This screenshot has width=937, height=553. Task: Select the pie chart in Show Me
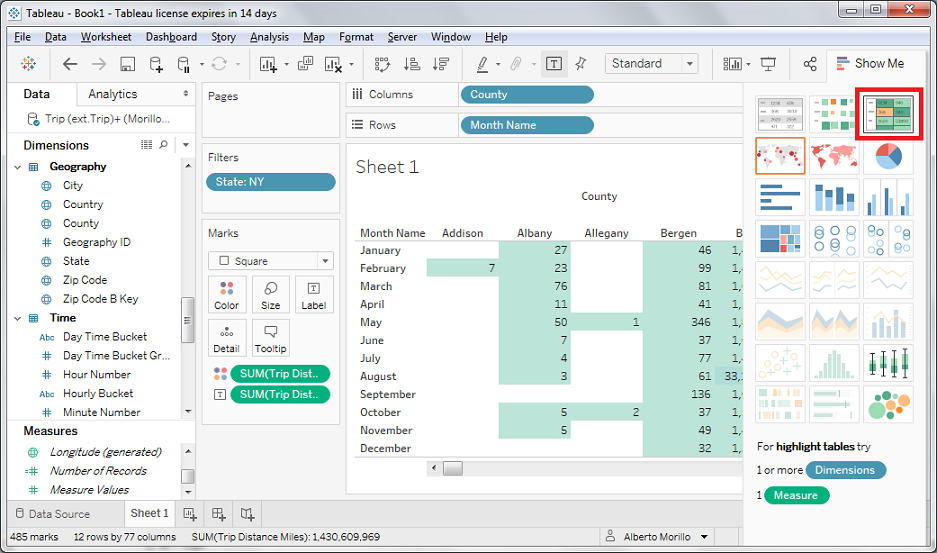[x=889, y=156]
